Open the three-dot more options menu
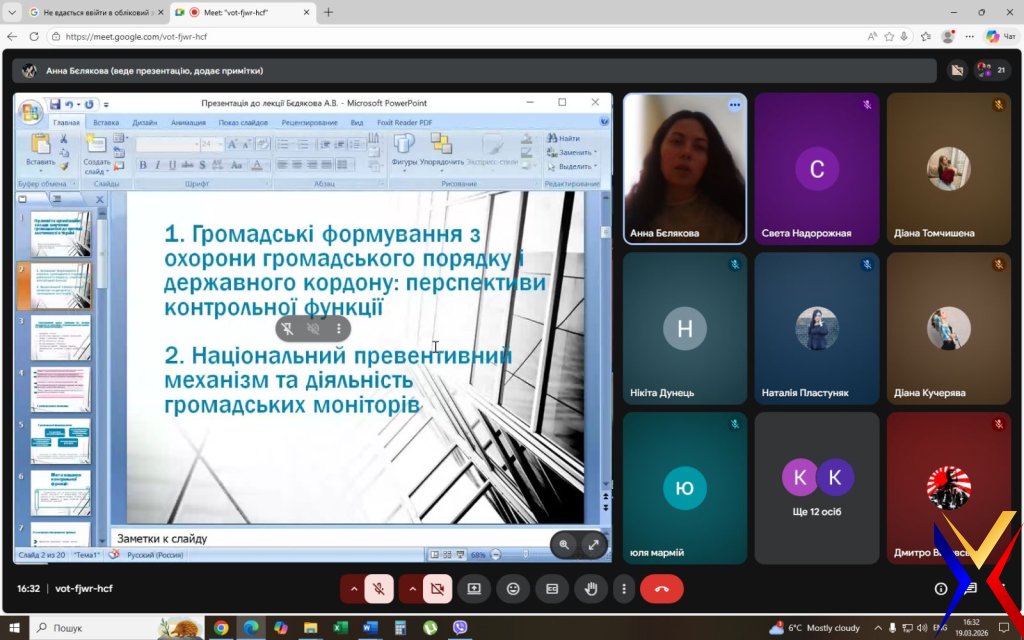 coord(624,589)
